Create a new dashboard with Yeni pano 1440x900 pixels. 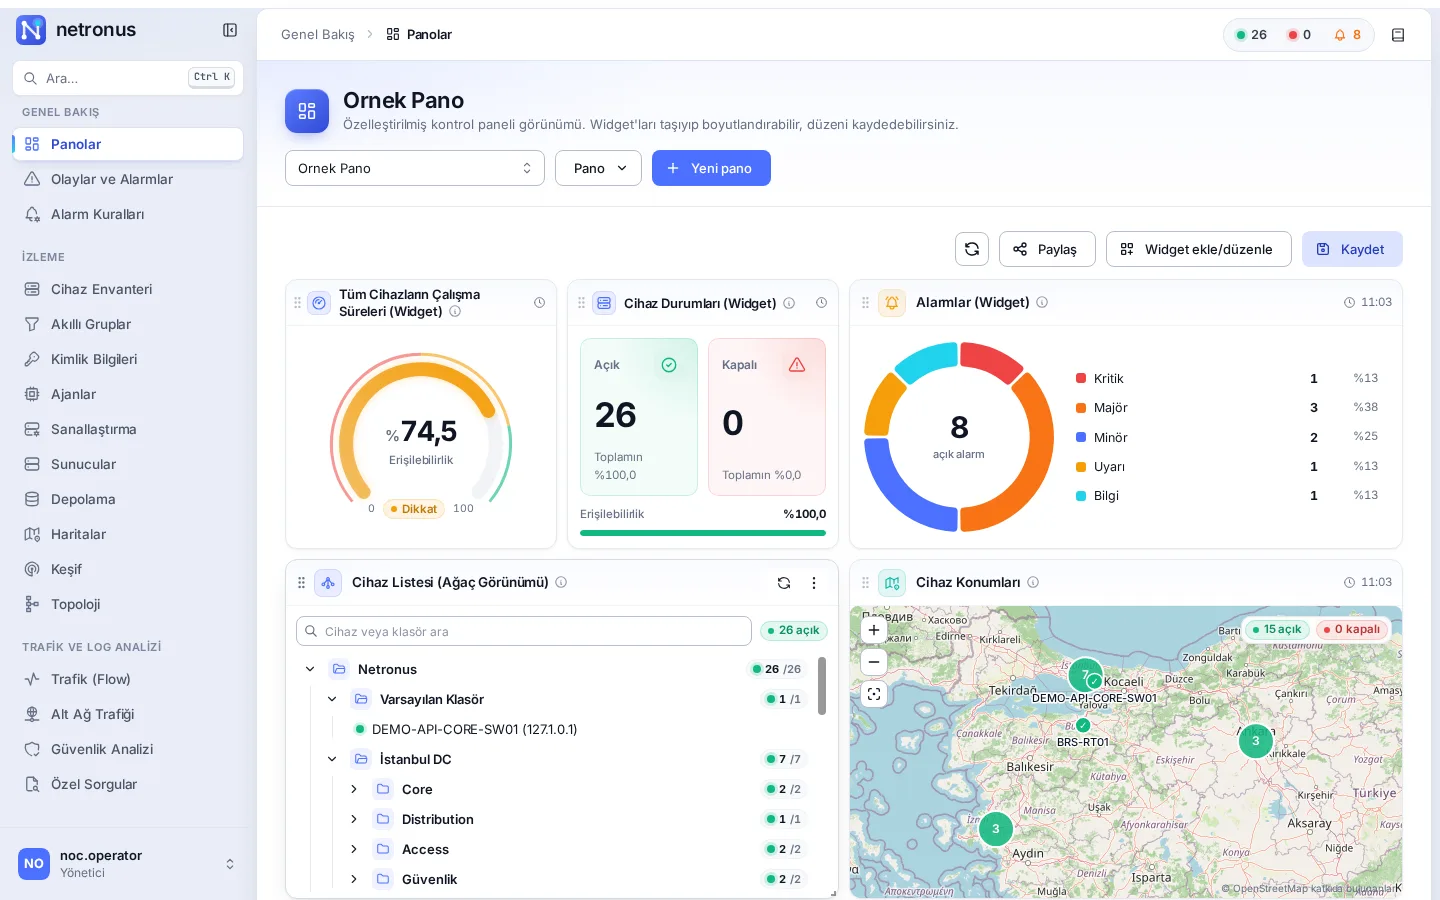711,168
